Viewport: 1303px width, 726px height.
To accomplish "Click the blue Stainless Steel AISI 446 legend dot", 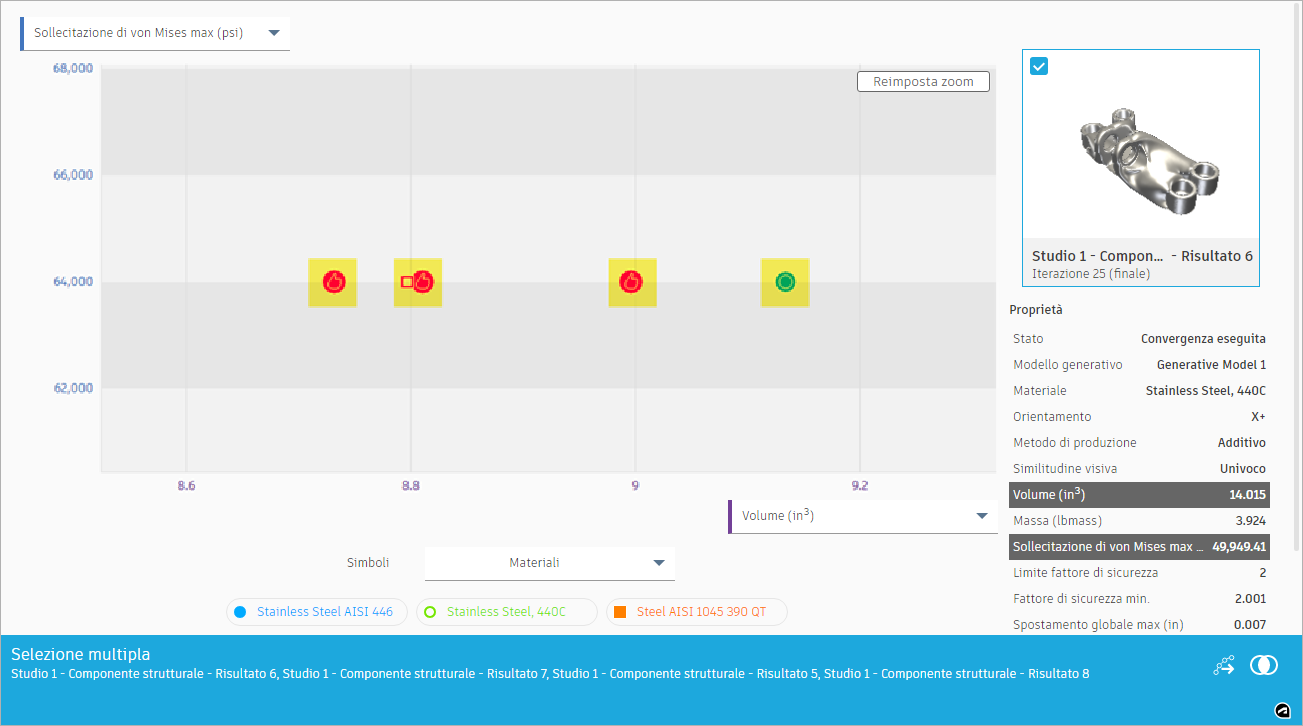I will pyautogui.click(x=240, y=611).
